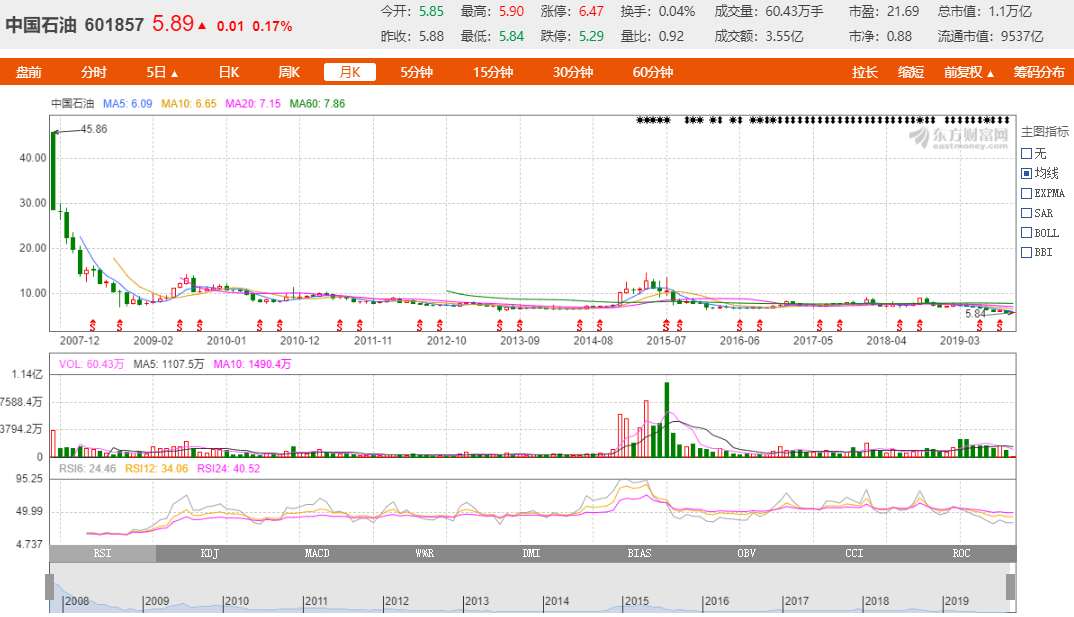Switch to the 15分钟 chart

493,72
